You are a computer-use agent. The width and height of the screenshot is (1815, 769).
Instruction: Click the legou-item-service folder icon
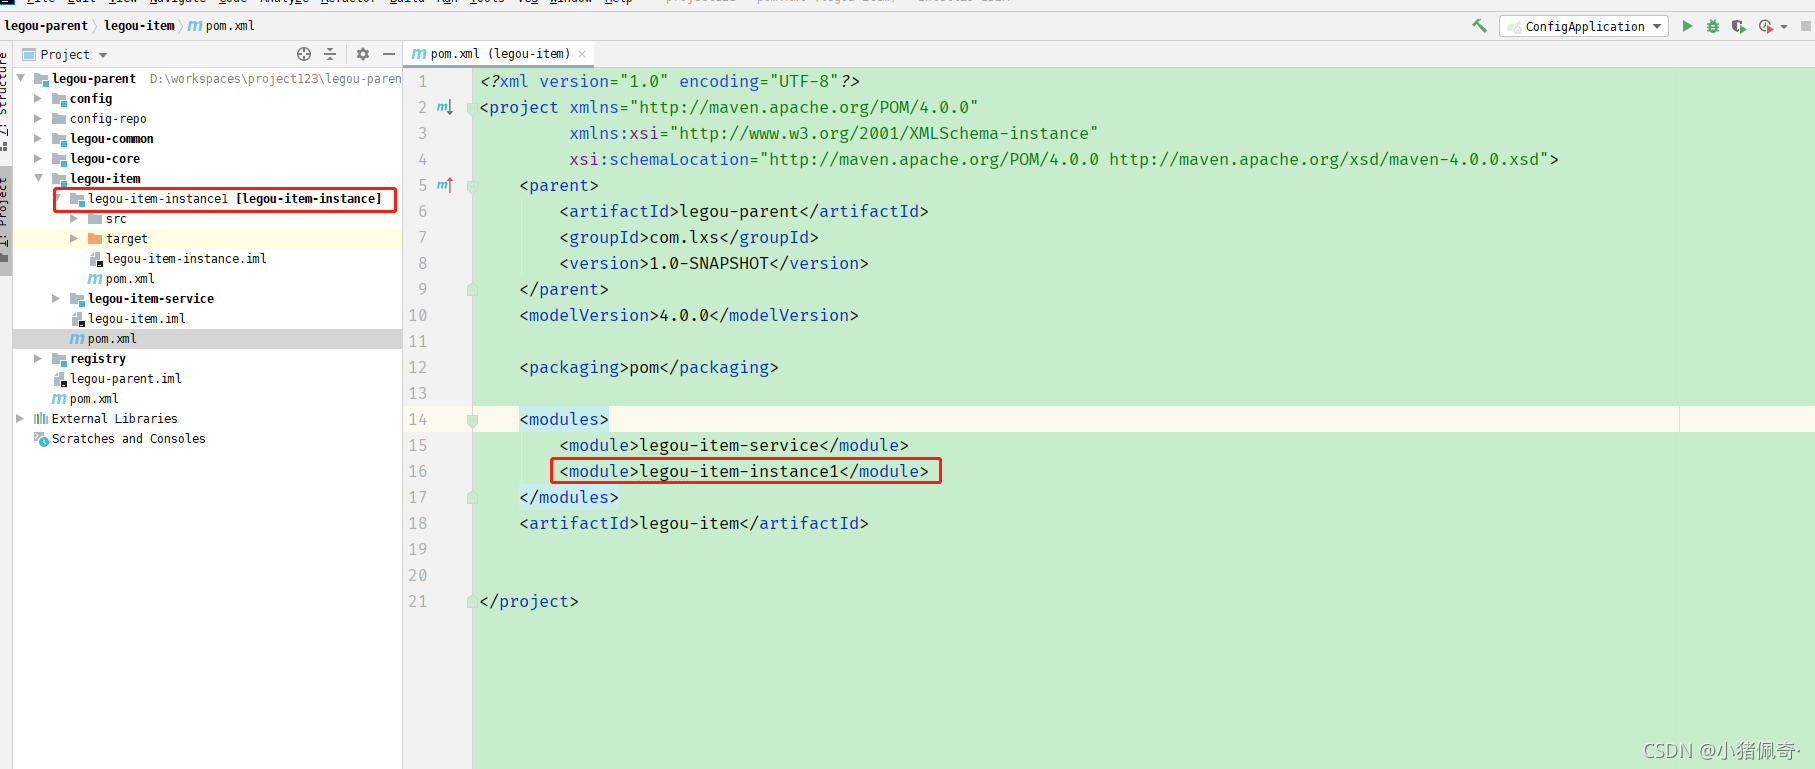[77, 298]
